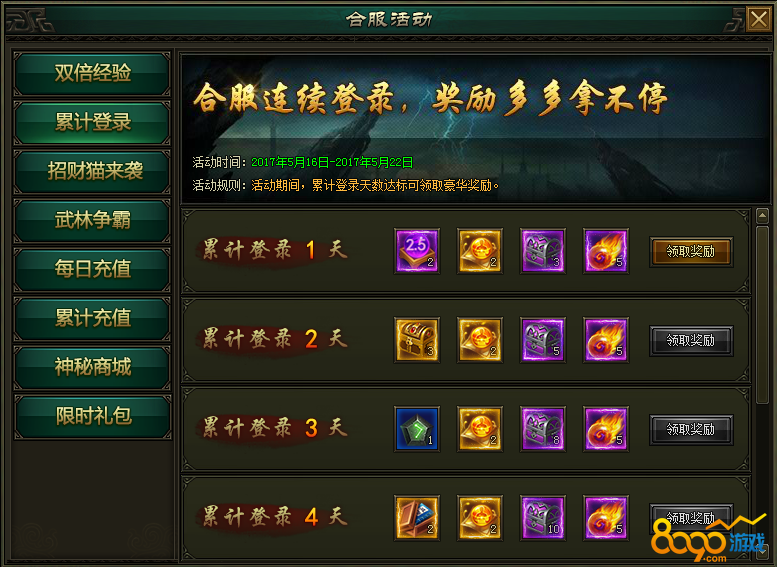Click the purple chest with count 10 in the day 4 row
Screen dimensions: 777x567
point(543,517)
